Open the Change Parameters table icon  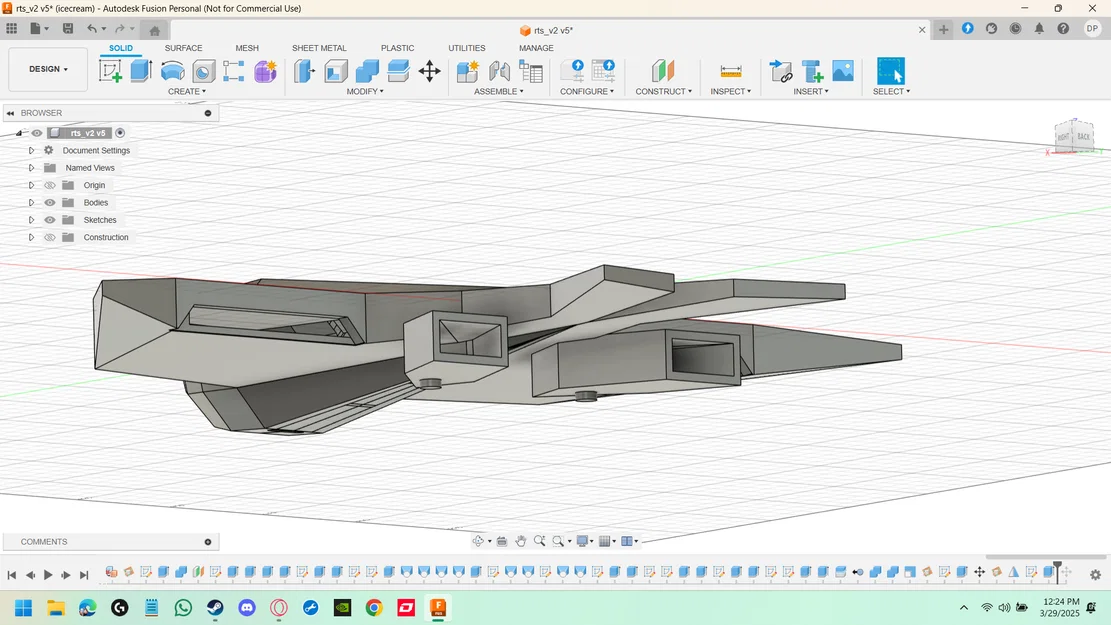[x=531, y=71]
